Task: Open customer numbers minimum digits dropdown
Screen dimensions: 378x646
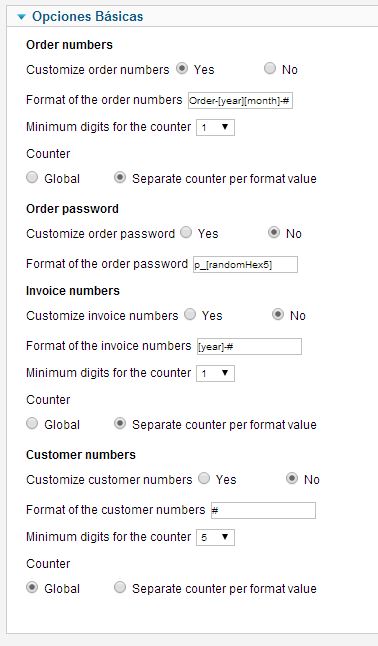Action: pos(215,537)
